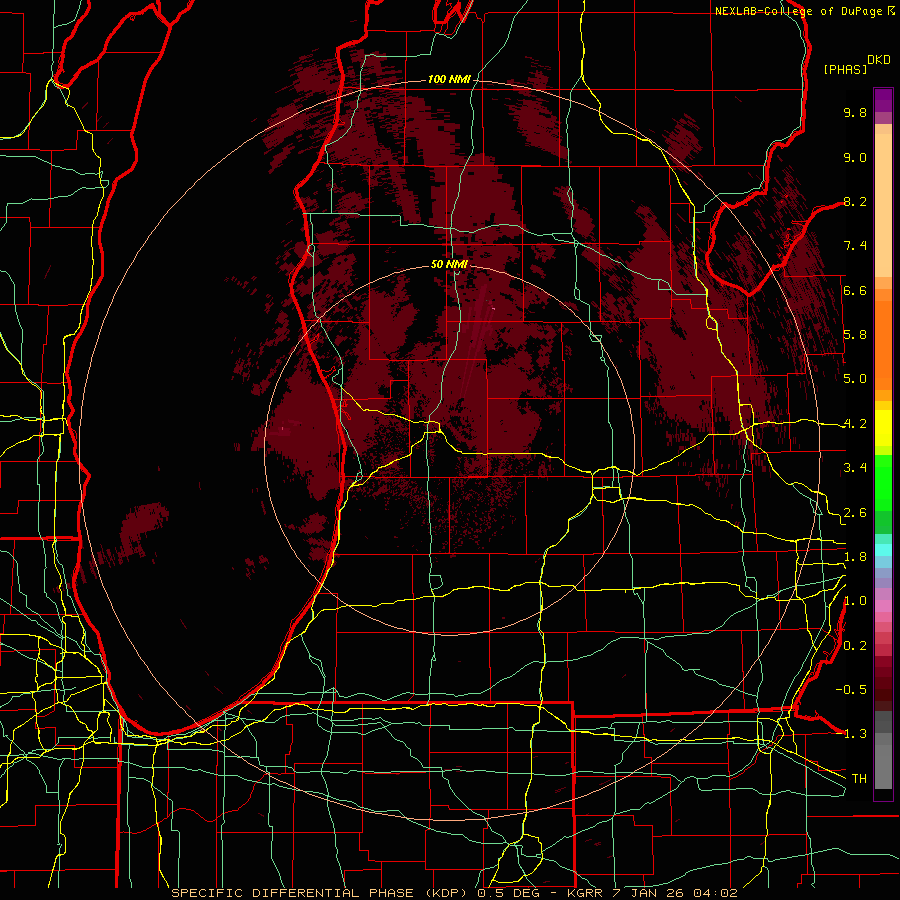Pick the purple segment on the color bar

click(x=883, y=100)
